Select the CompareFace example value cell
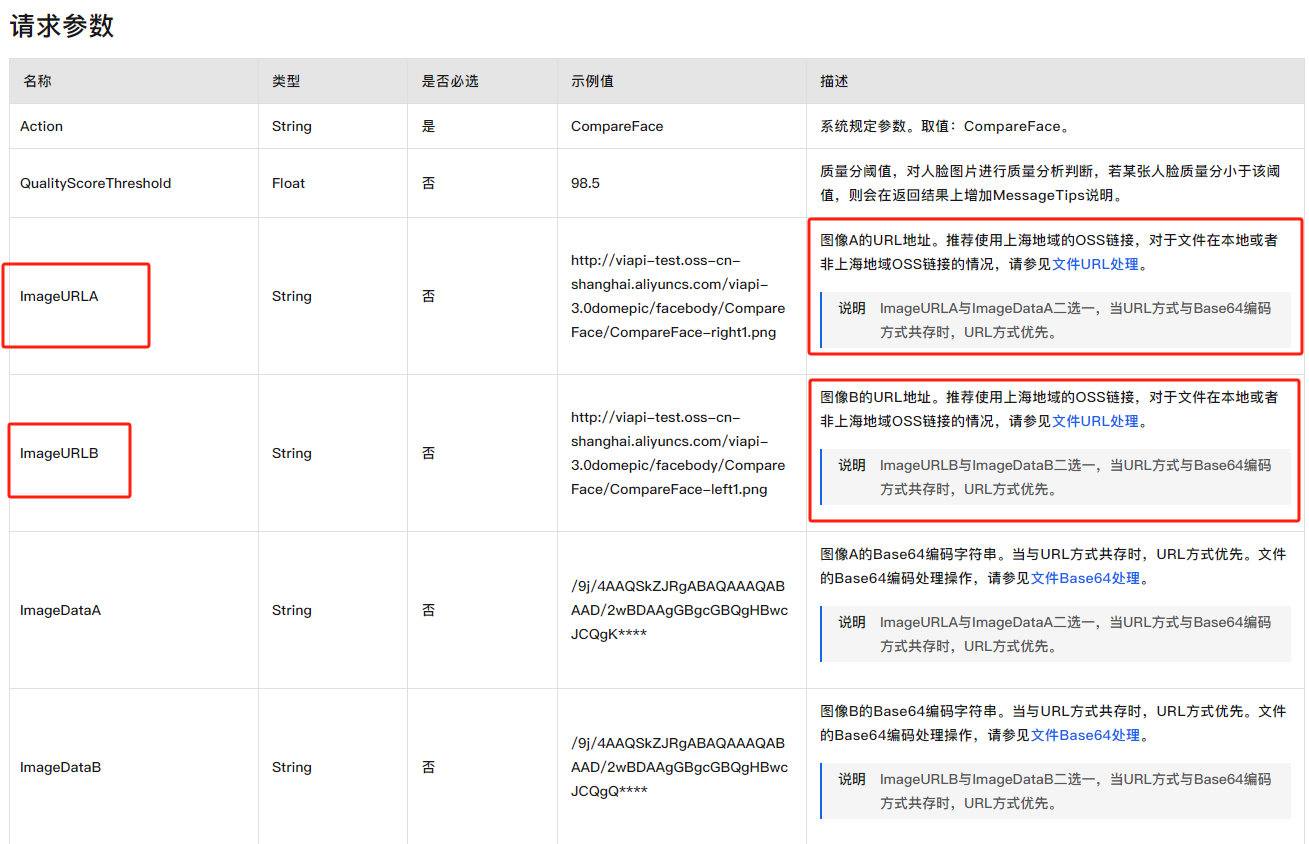 point(617,127)
